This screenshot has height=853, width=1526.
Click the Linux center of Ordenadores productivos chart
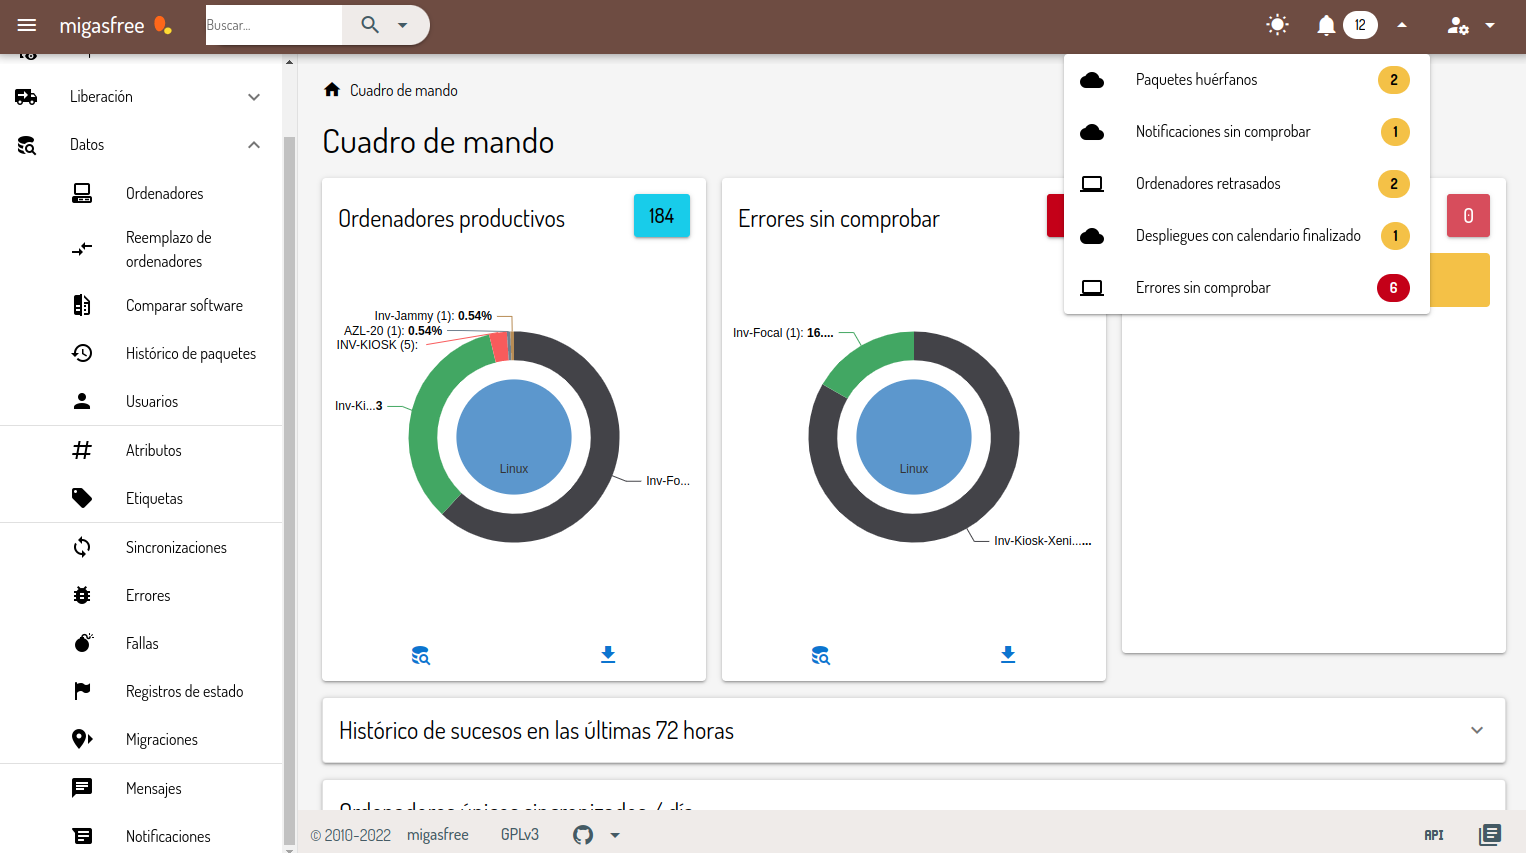514,437
